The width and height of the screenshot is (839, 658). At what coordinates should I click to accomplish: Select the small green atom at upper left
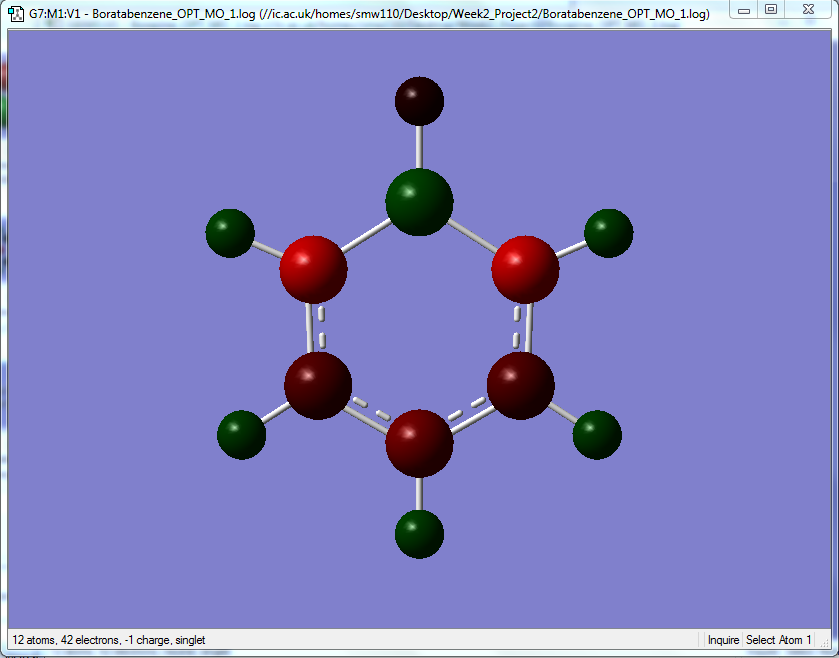(230, 233)
